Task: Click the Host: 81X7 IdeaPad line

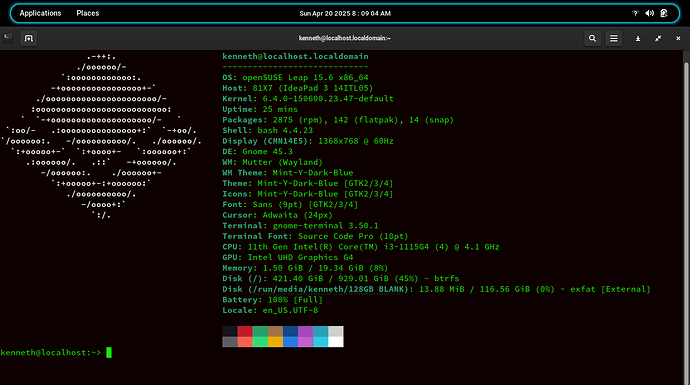Action: pos(297,88)
